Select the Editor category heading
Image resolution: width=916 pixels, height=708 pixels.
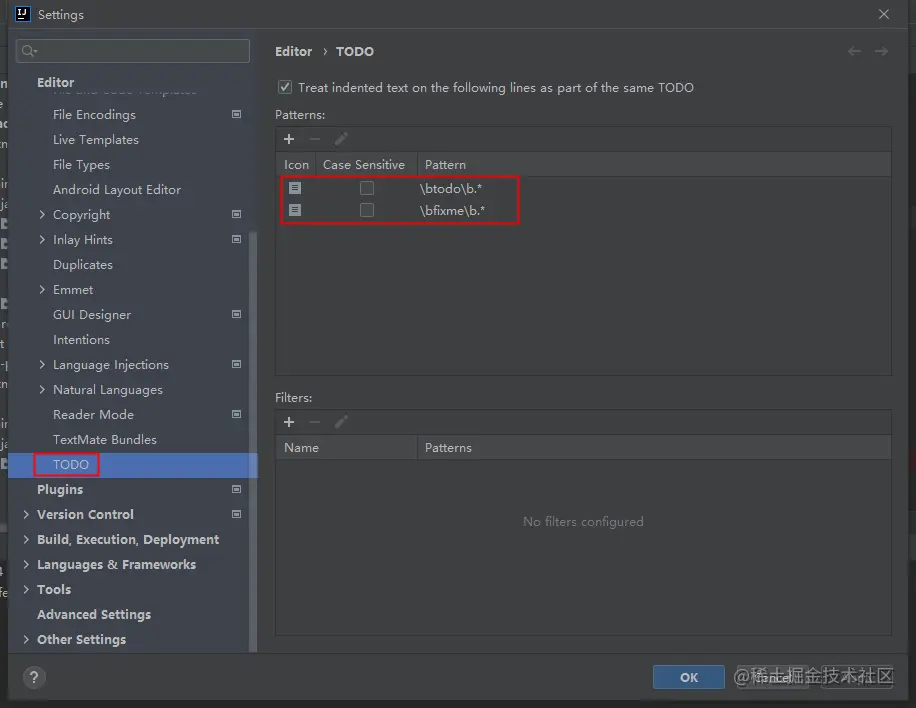click(55, 82)
